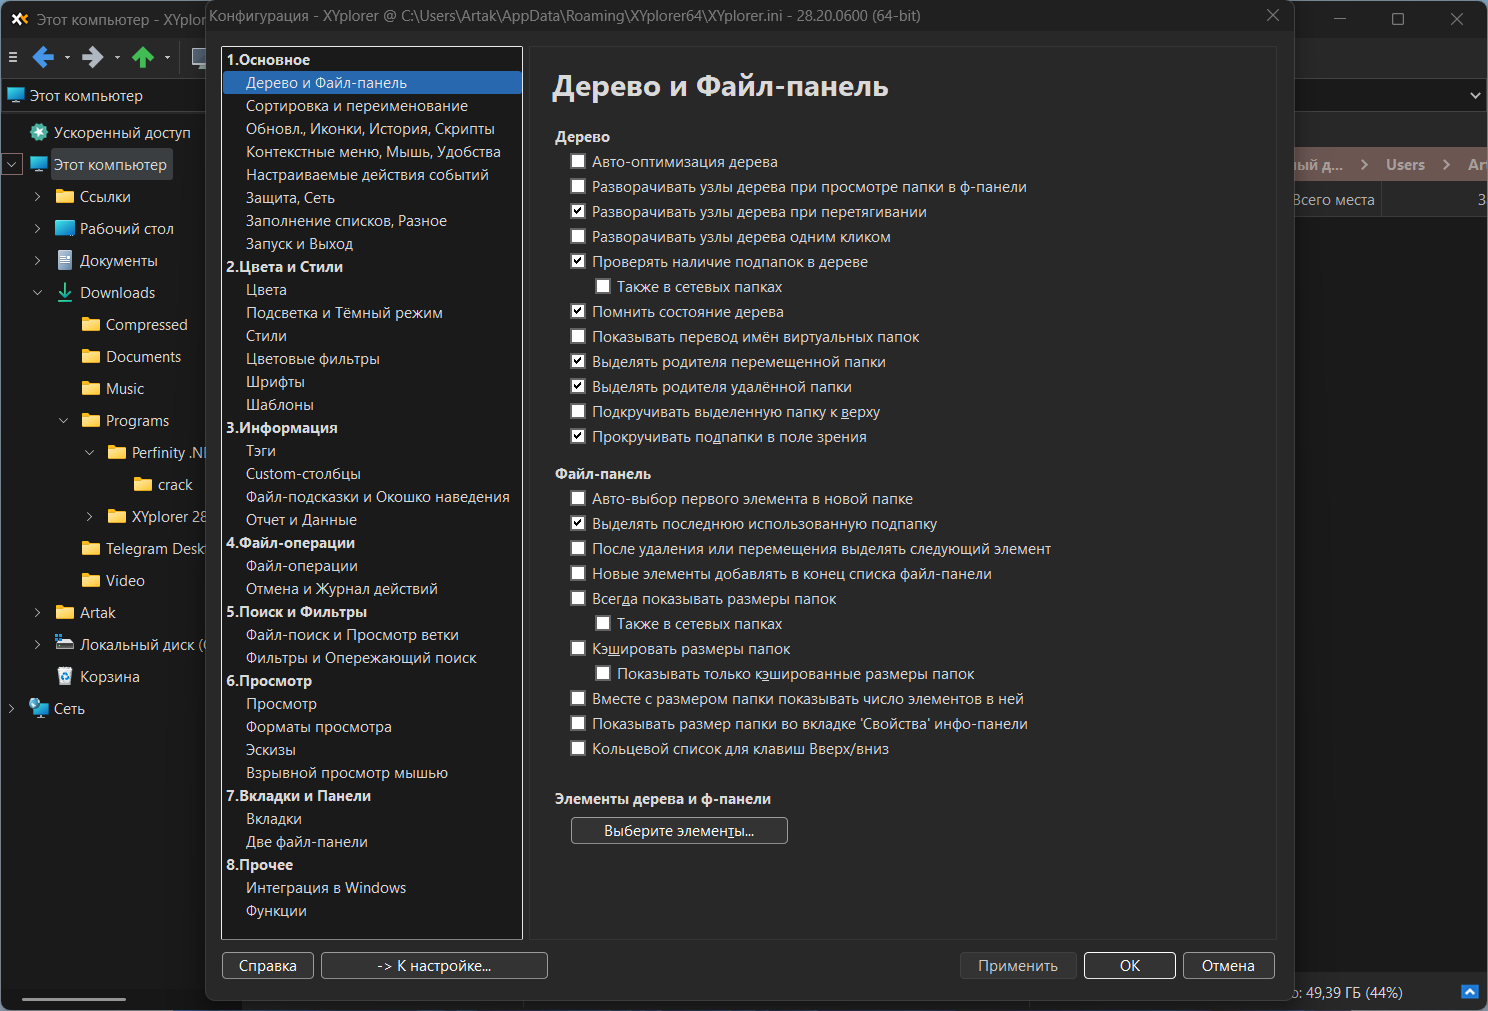
Task: Enable Авто-оптимизация дерева checkbox
Action: [x=578, y=161]
